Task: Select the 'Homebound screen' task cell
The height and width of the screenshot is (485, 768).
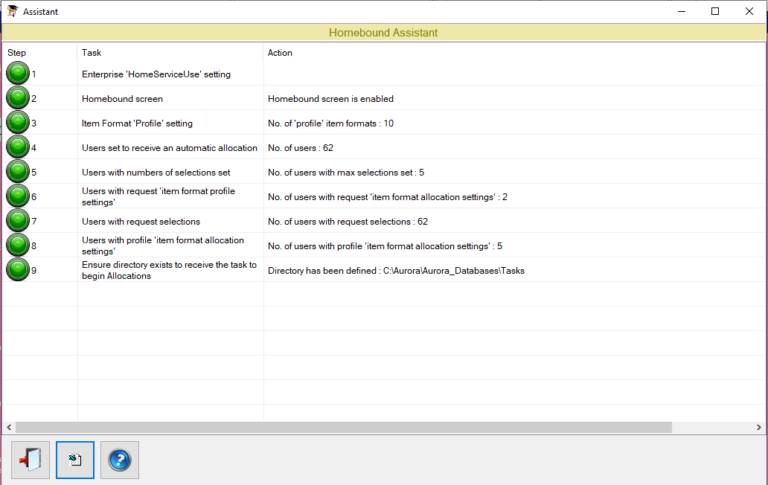Action: [122, 99]
